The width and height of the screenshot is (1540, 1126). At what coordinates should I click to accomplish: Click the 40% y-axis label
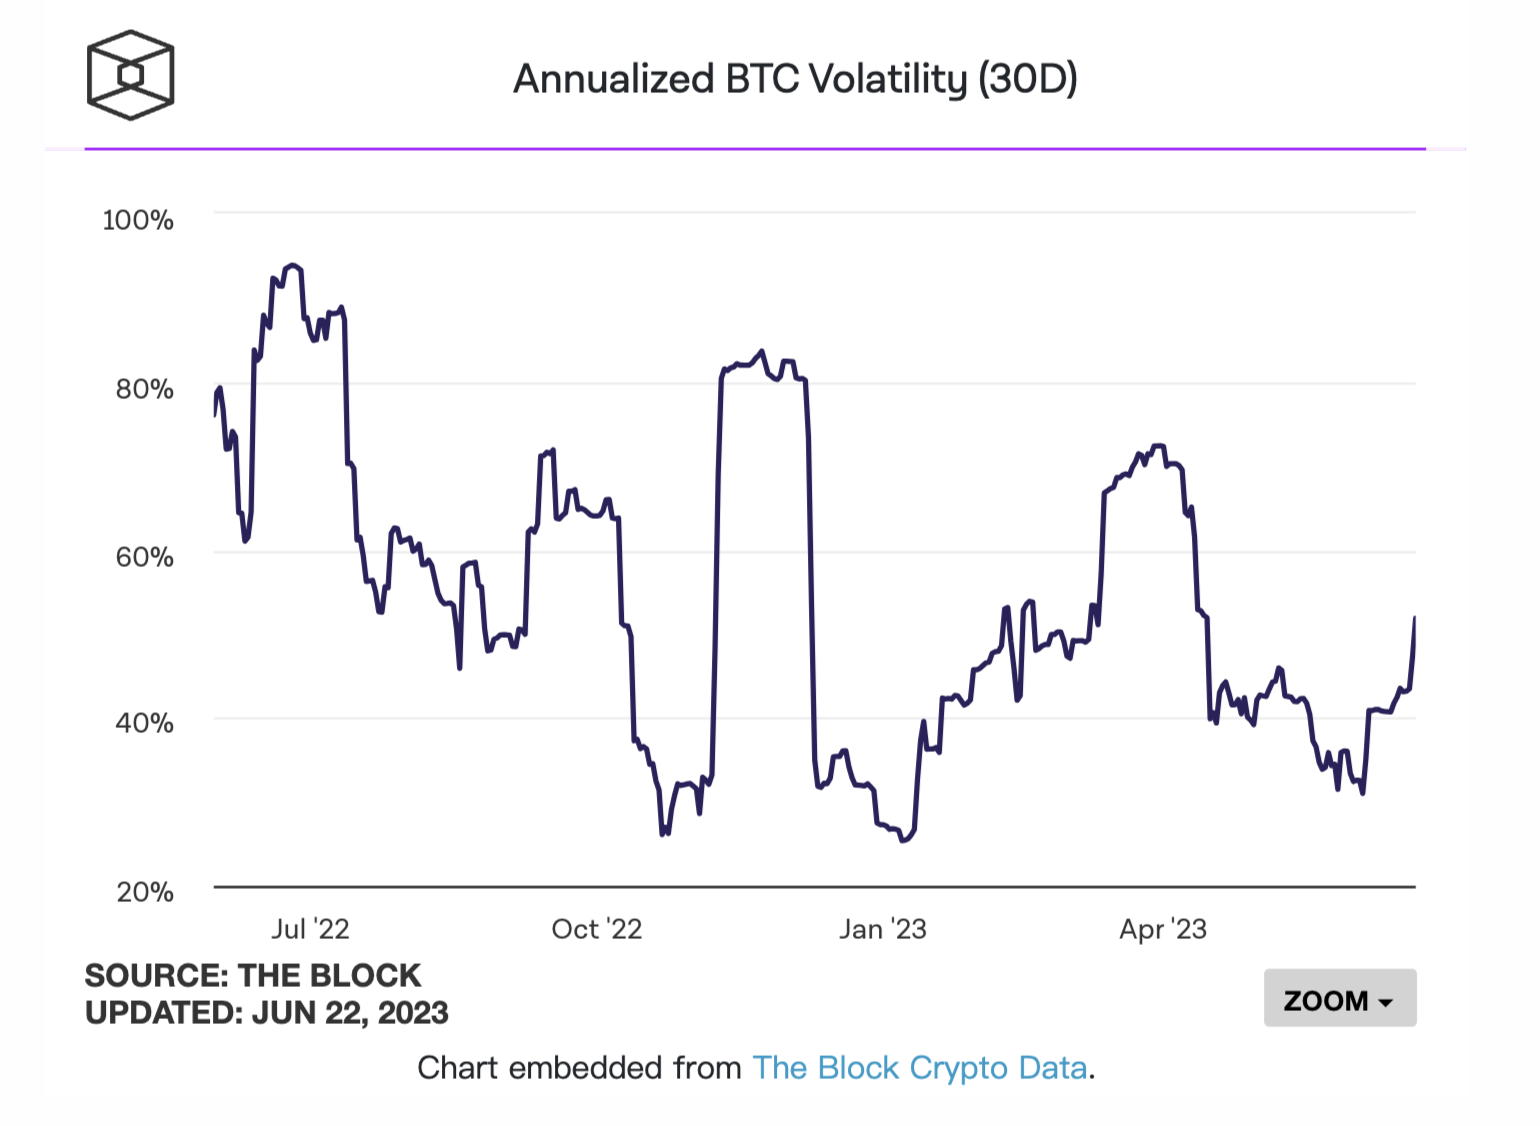[x=144, y=723]
